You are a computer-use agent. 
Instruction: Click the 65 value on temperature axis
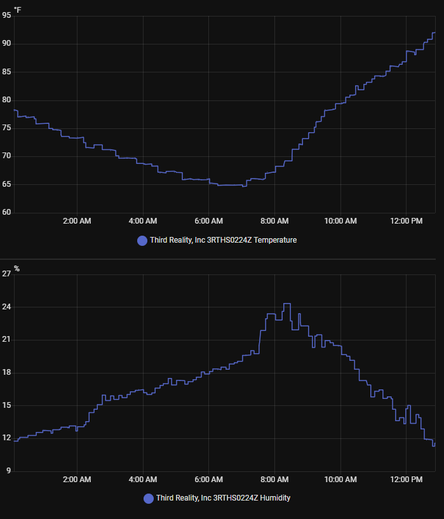[6, 184]
